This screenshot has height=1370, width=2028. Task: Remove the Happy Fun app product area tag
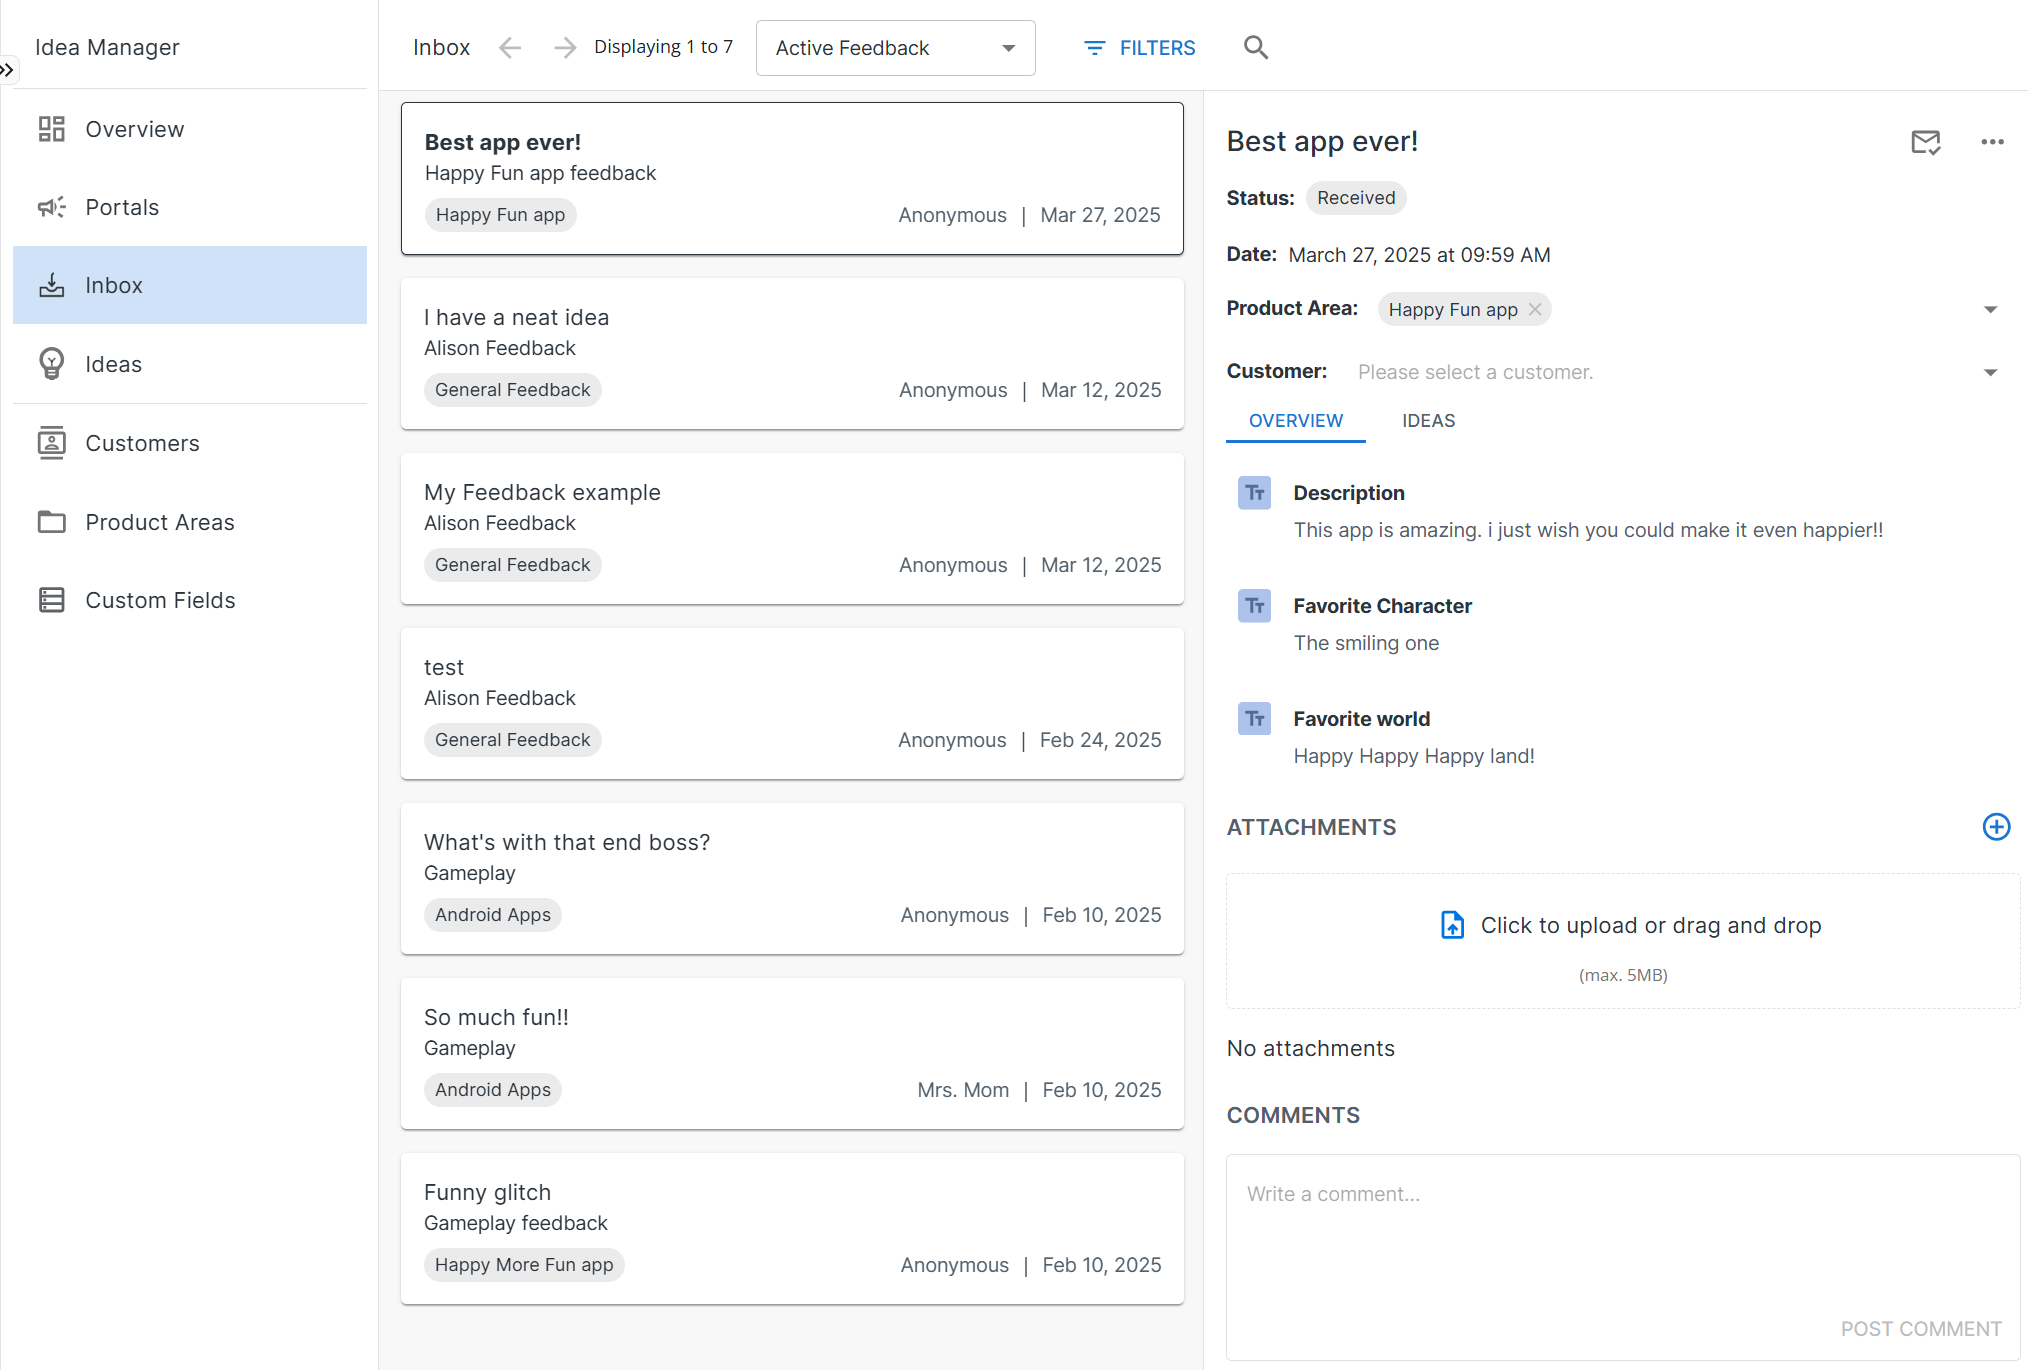click(x=1534, y=309)
